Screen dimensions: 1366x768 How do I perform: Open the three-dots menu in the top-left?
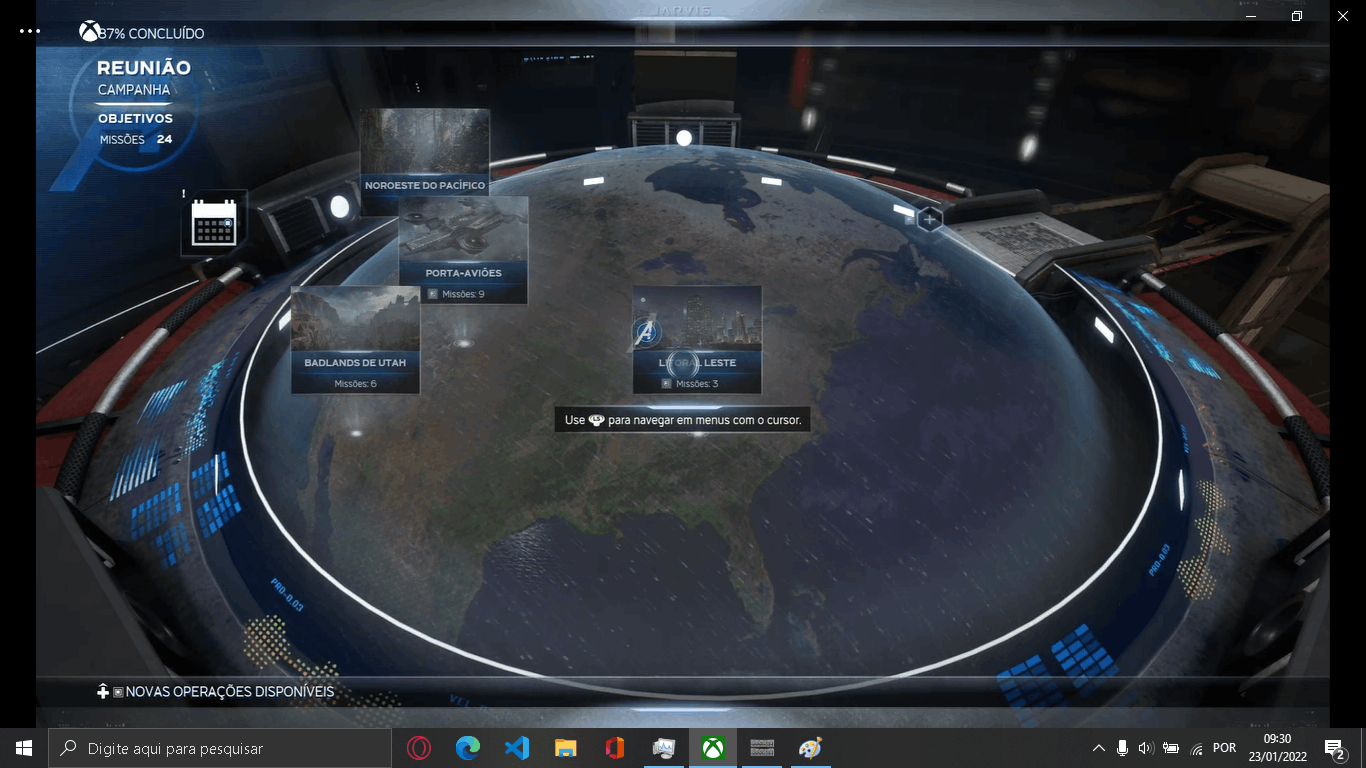(x=30, y=31)
